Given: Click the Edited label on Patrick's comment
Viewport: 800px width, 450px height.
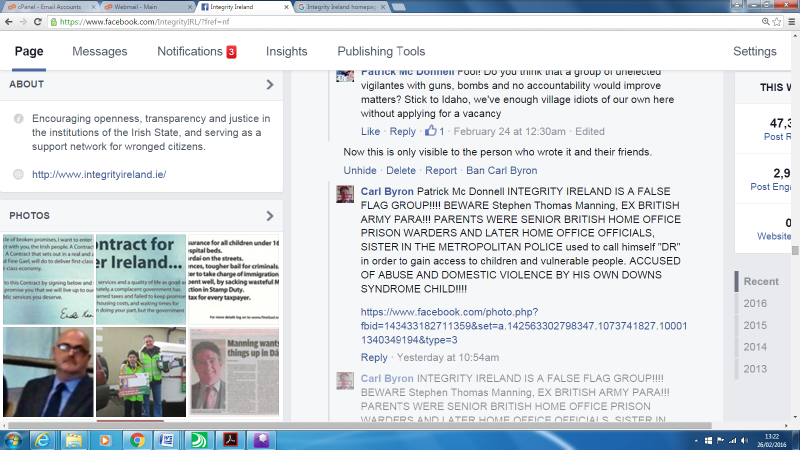Looking at the screenshot, I should 590,131.
